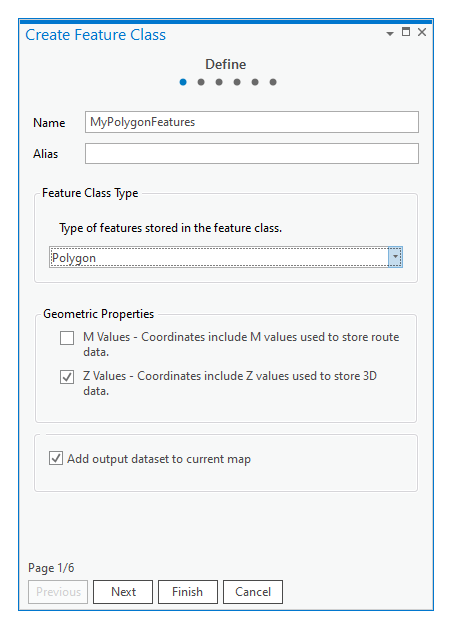Jump to third wizard page dot
453x629 pixels.
[219, 82]
